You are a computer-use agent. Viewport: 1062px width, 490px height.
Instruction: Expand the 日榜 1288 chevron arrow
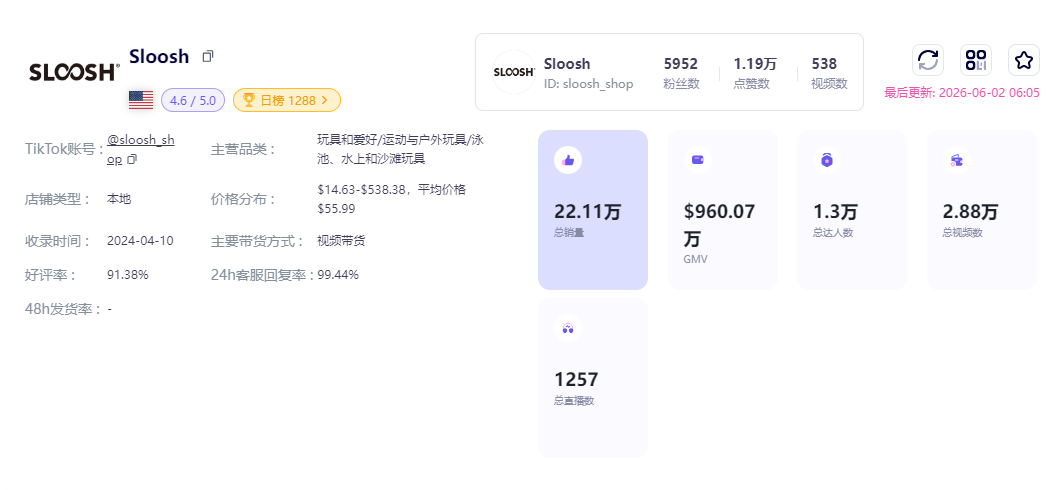[x=324, y=100]
